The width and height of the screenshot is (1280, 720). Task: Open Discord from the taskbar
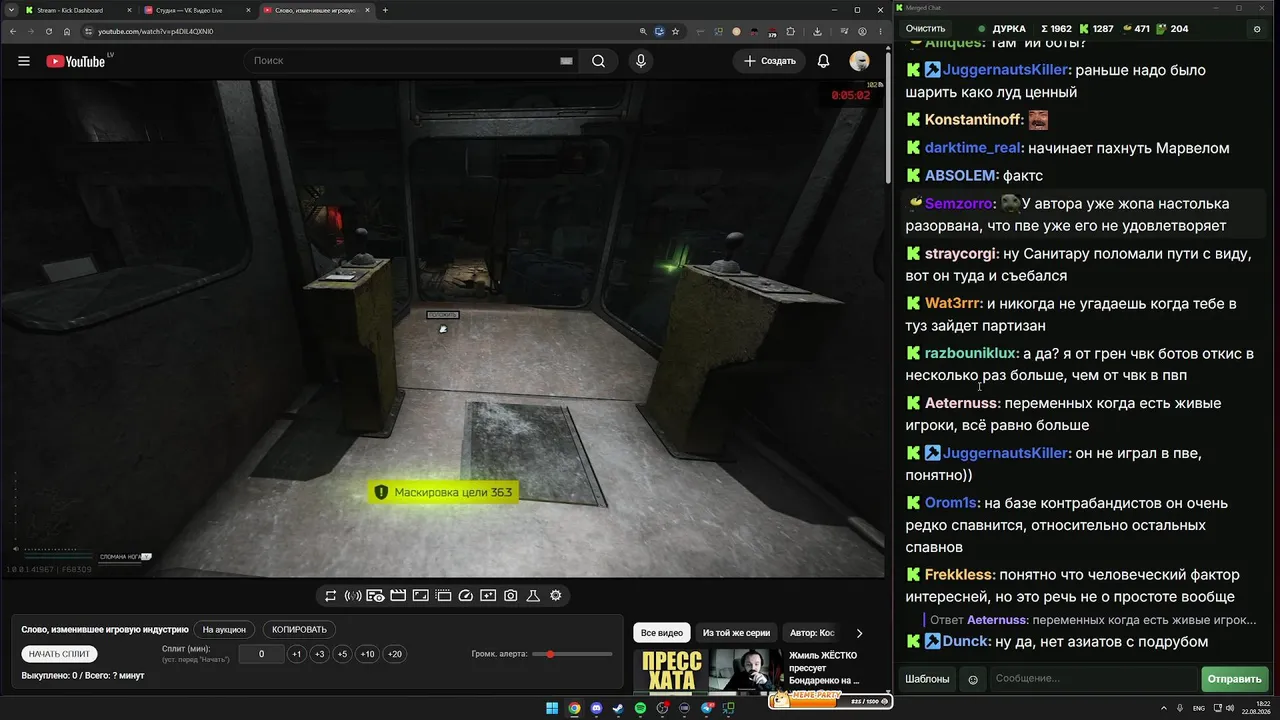(596, 709)
